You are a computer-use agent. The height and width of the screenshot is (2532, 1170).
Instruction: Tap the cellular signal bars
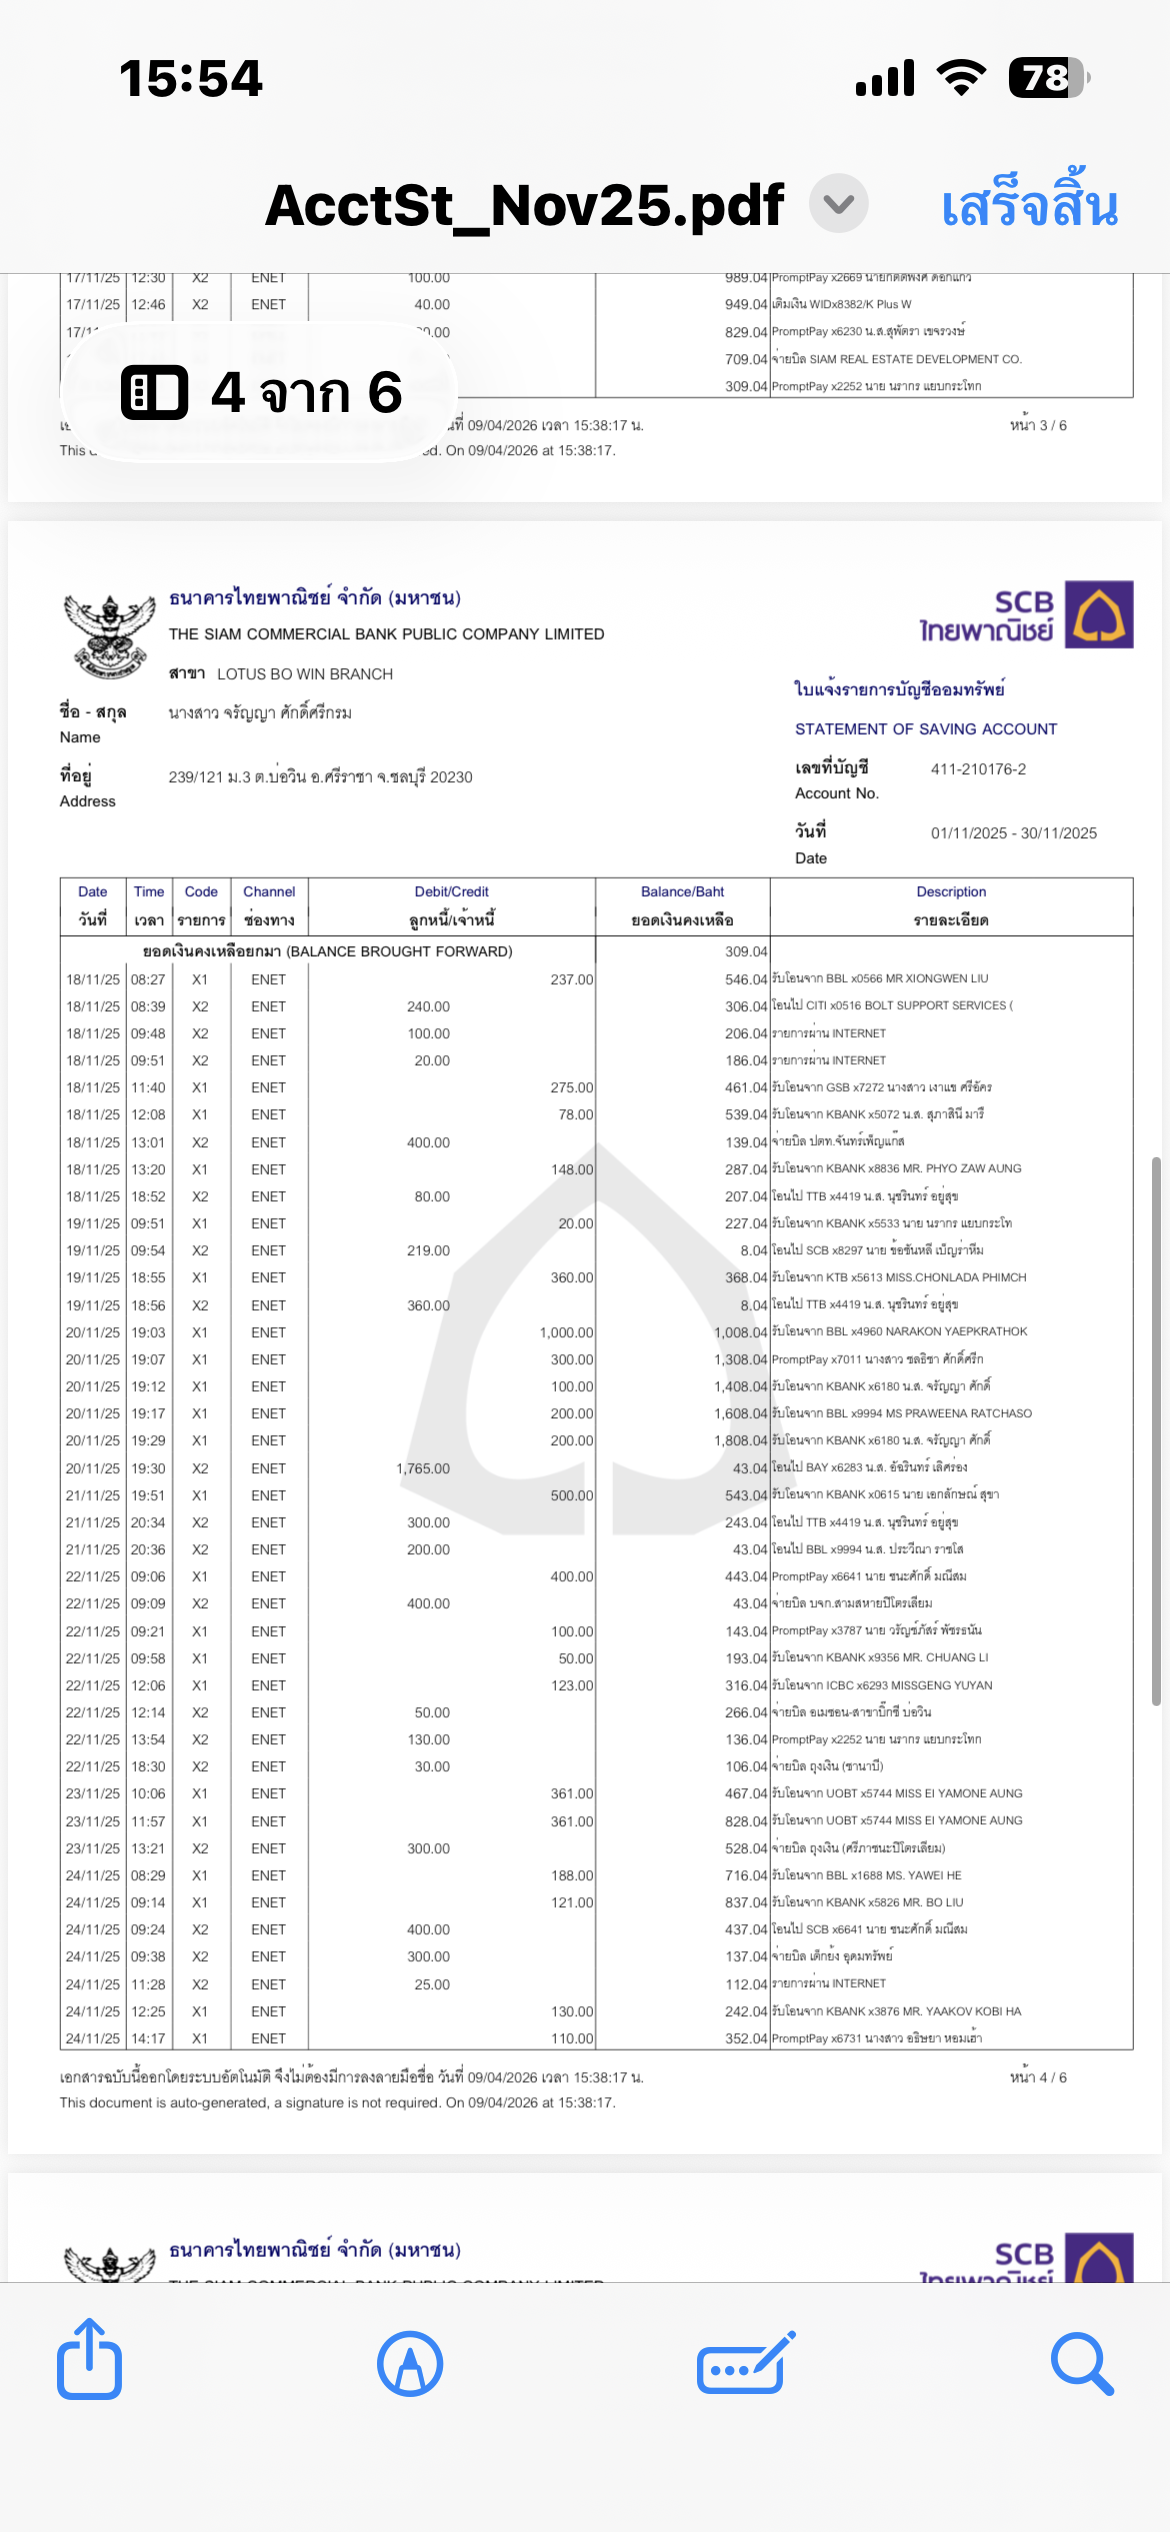coord(885,78)
